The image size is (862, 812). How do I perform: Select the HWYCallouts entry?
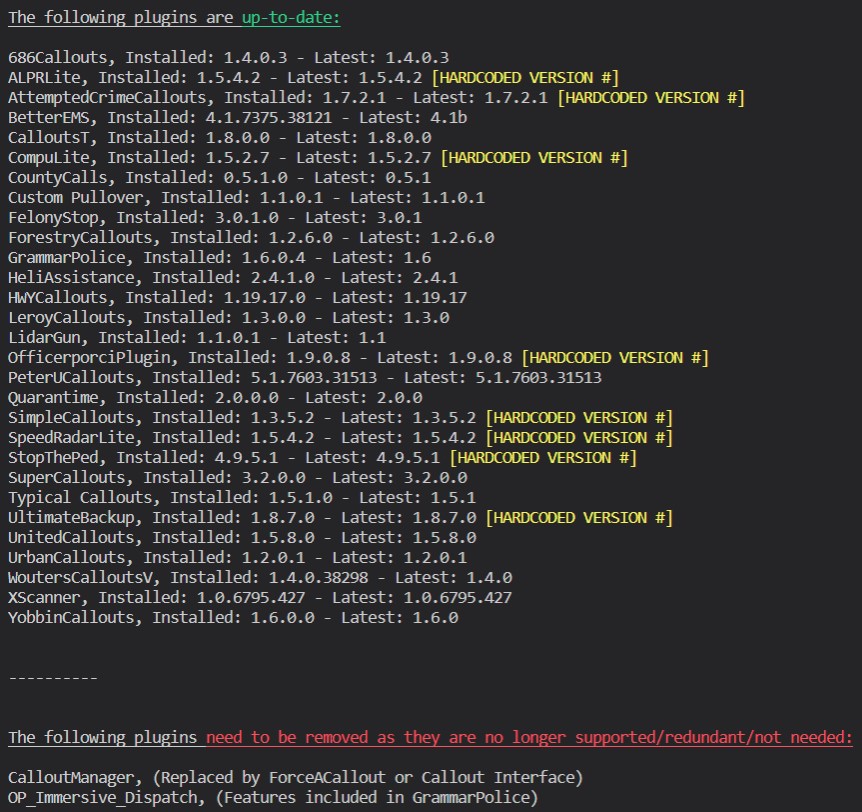[237, 297]
